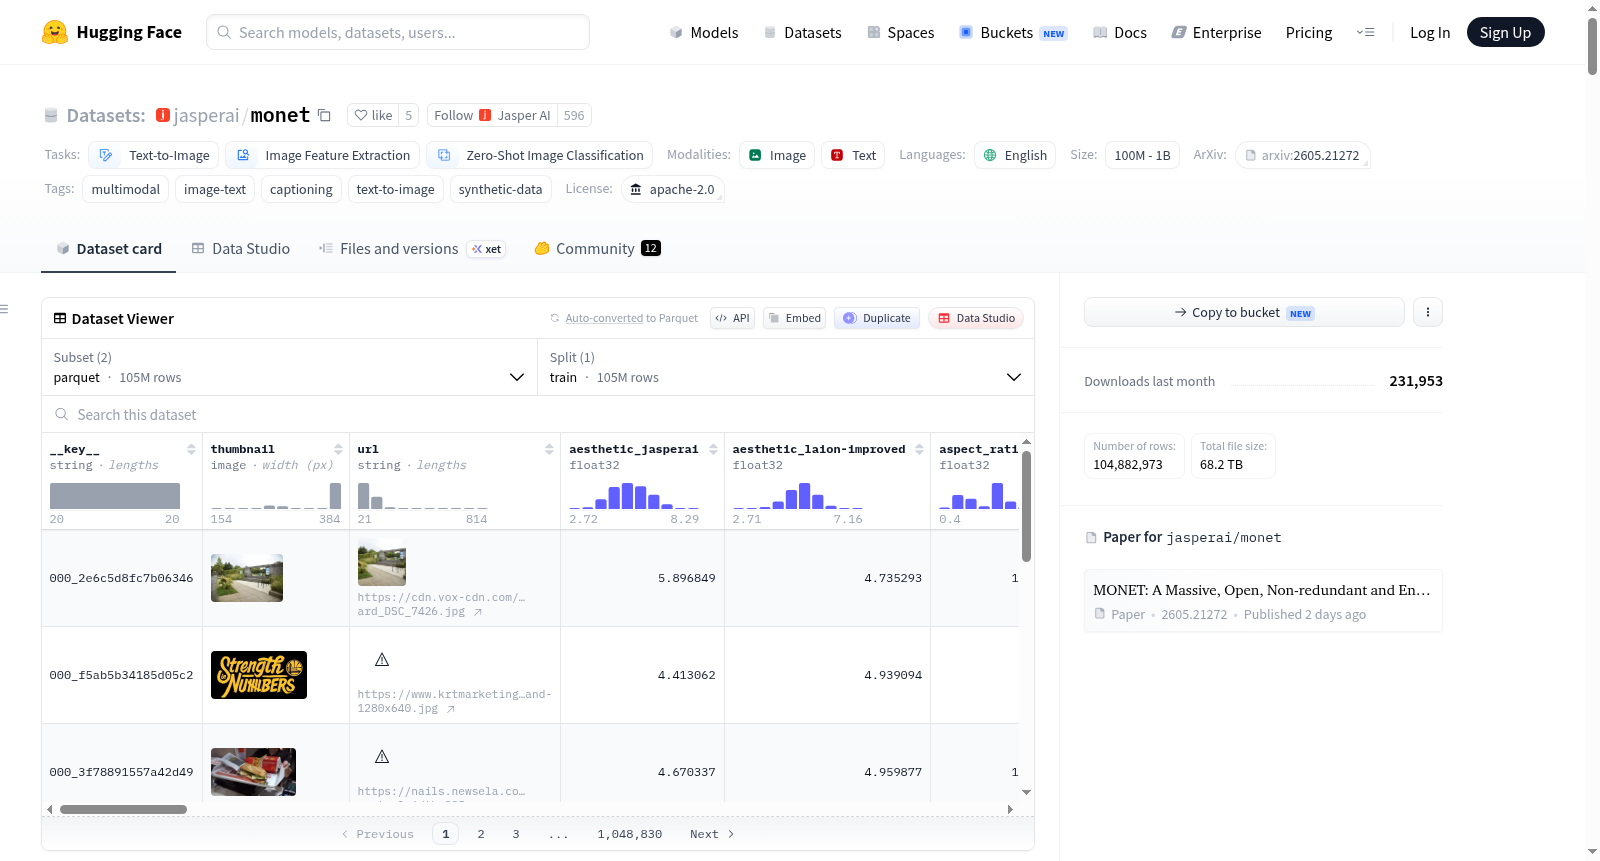
Task: Click the multimodal tag
Action: tap(126, 189)
